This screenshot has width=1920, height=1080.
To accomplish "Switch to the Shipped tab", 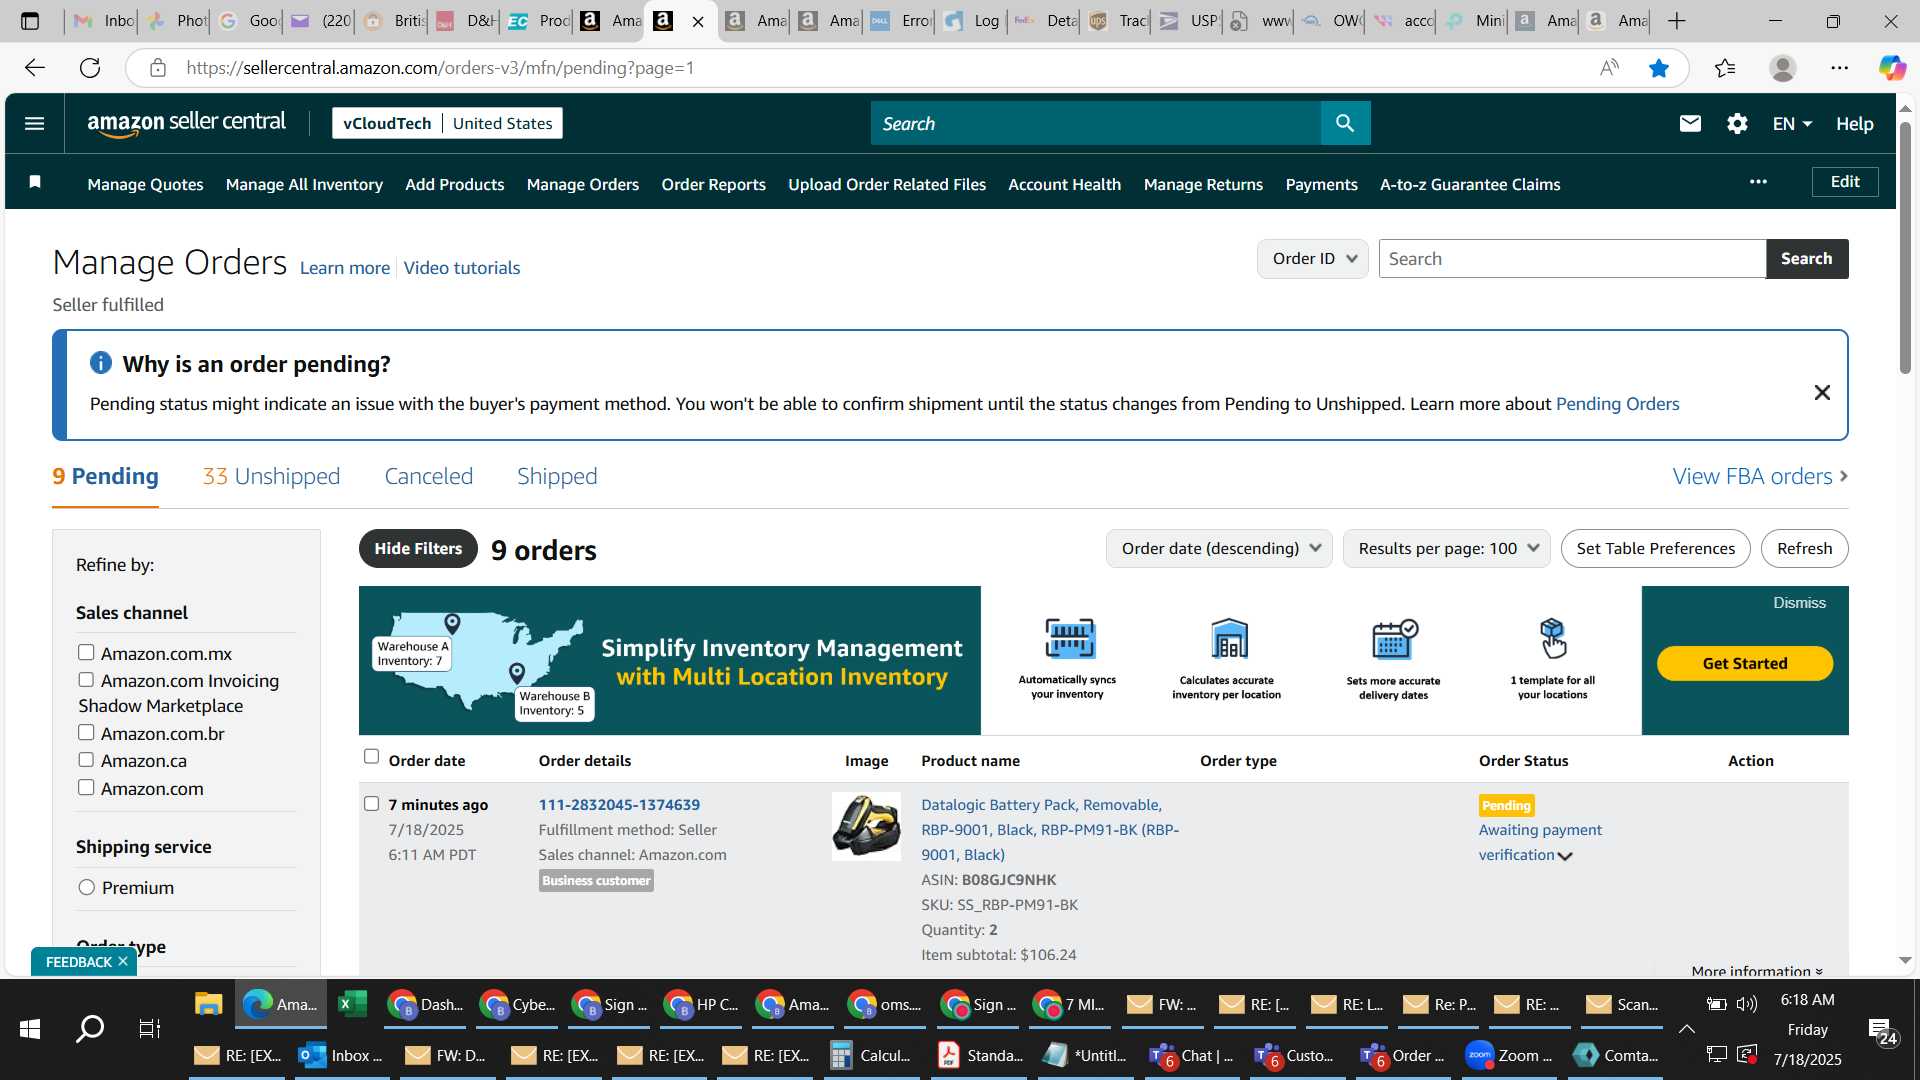I will 557,476.
